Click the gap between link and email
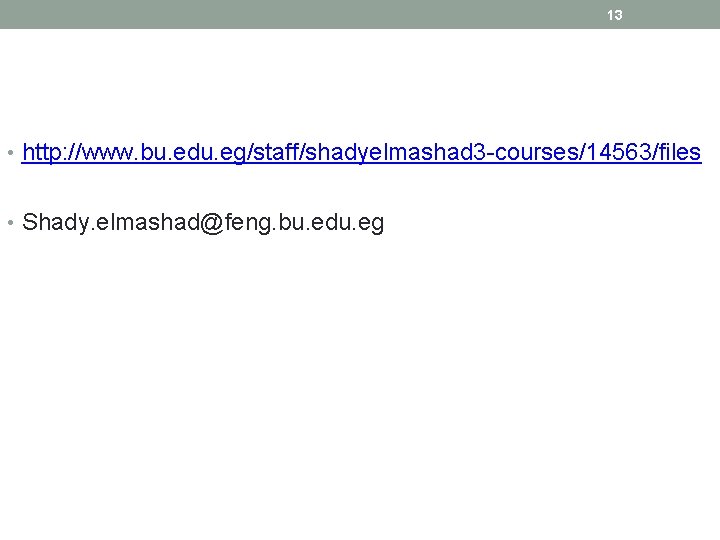Viewport: 720px width, 540px height. [x=360, y=188]
